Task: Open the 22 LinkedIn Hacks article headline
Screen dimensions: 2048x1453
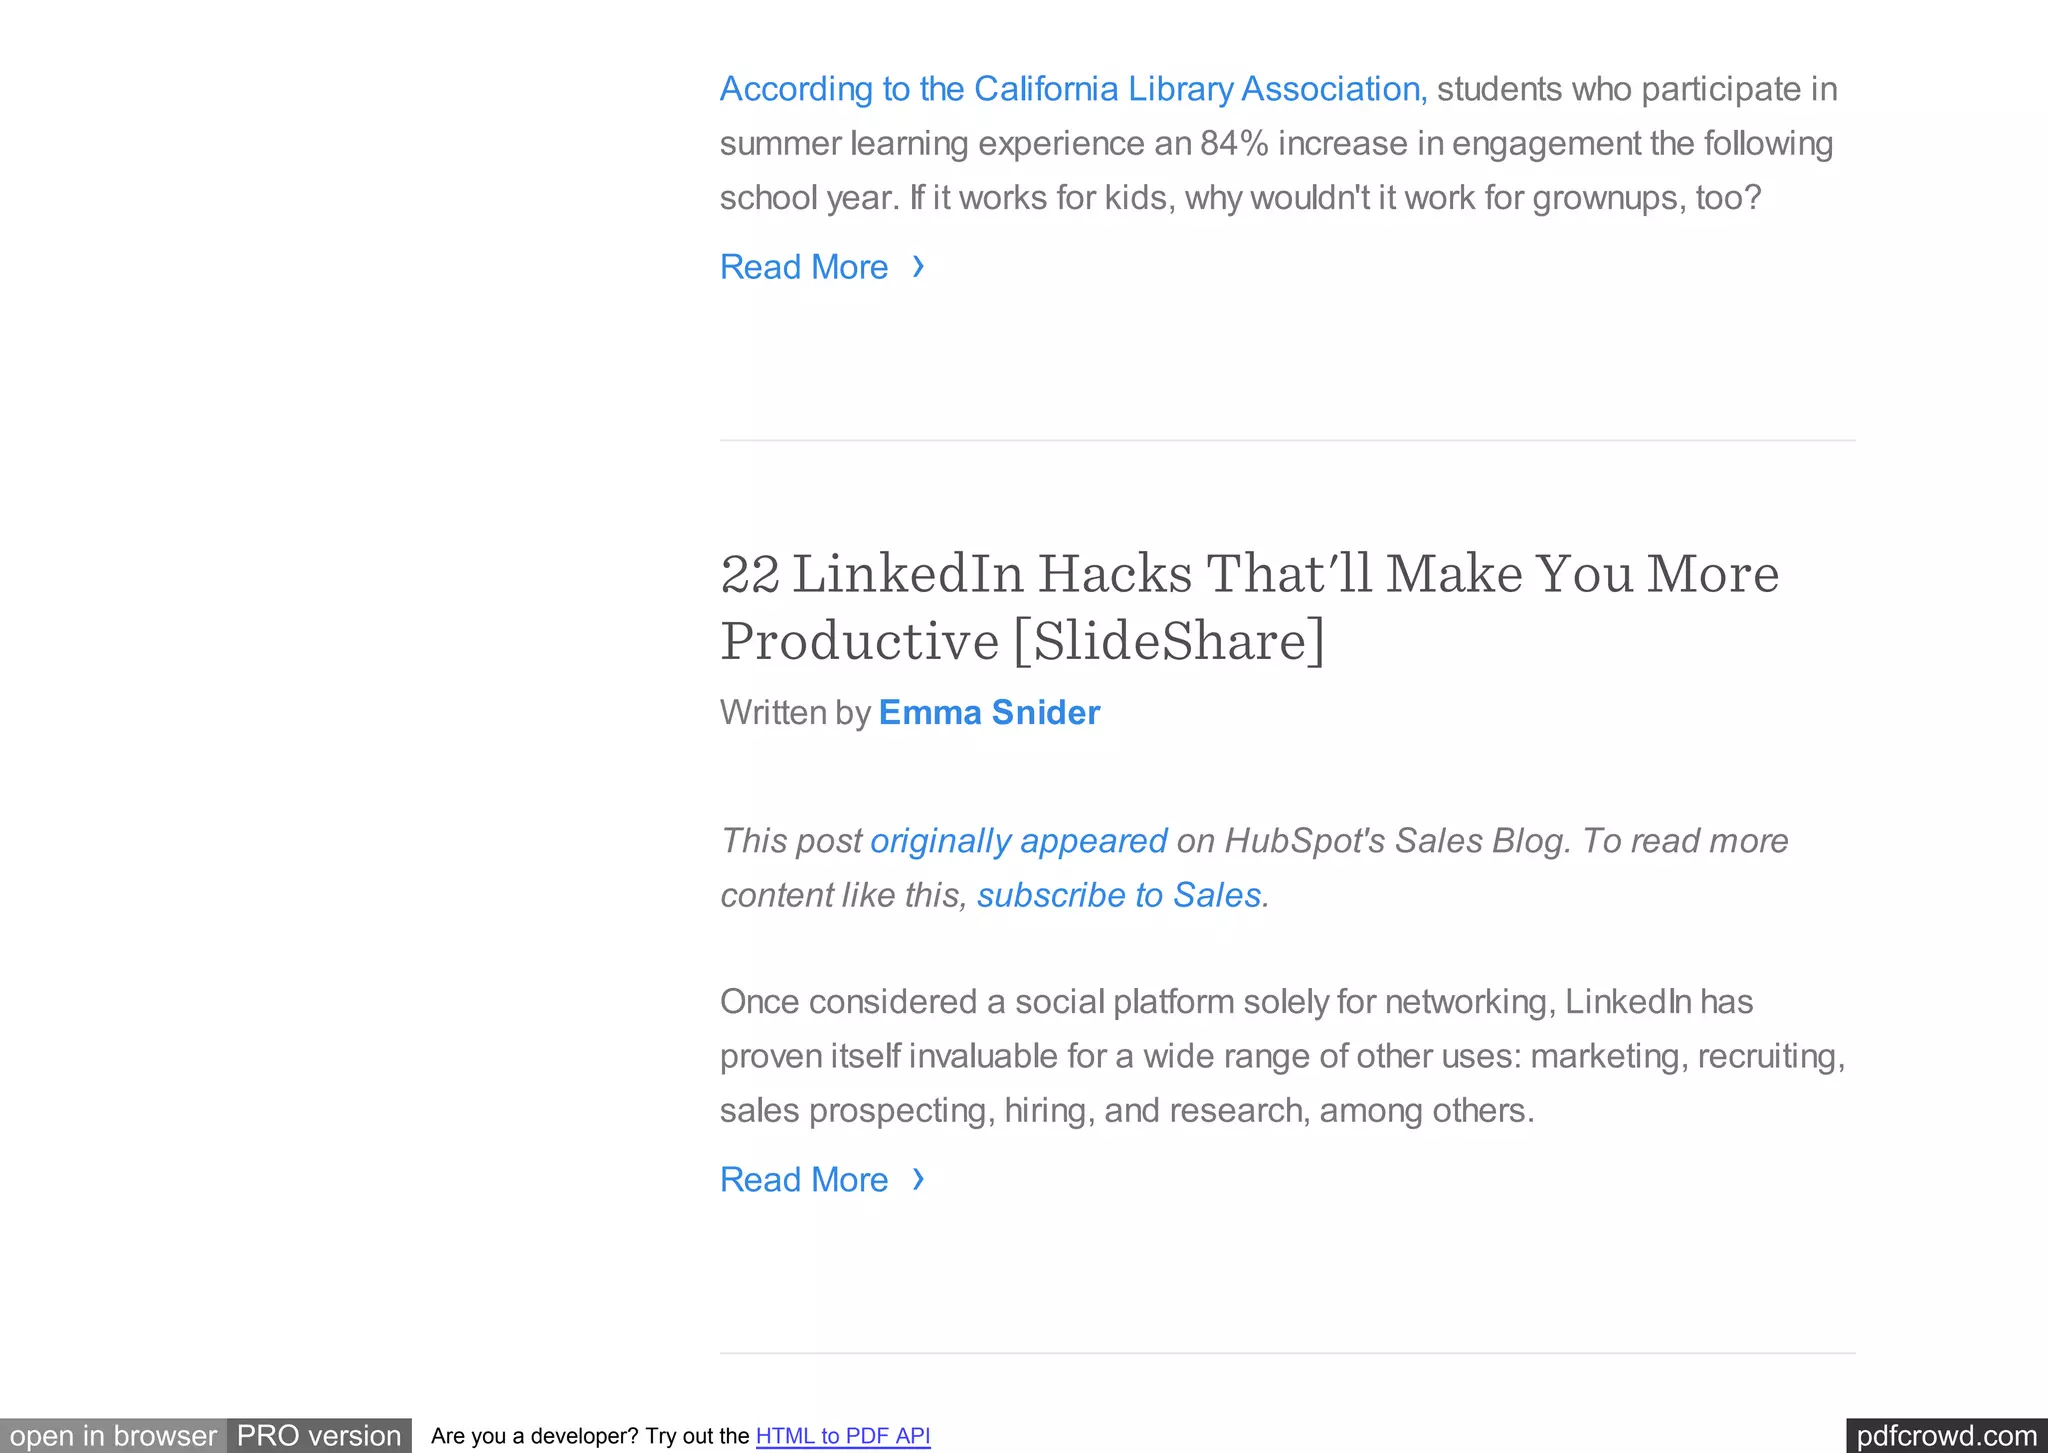Action: pyautogui.click(x=1248, y=606)
